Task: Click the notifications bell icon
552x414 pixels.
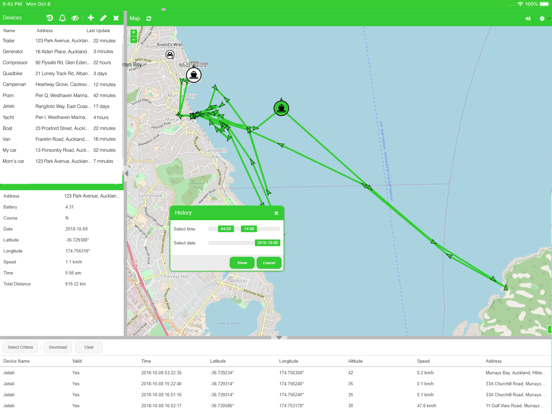Action: (x=62, y=18)
